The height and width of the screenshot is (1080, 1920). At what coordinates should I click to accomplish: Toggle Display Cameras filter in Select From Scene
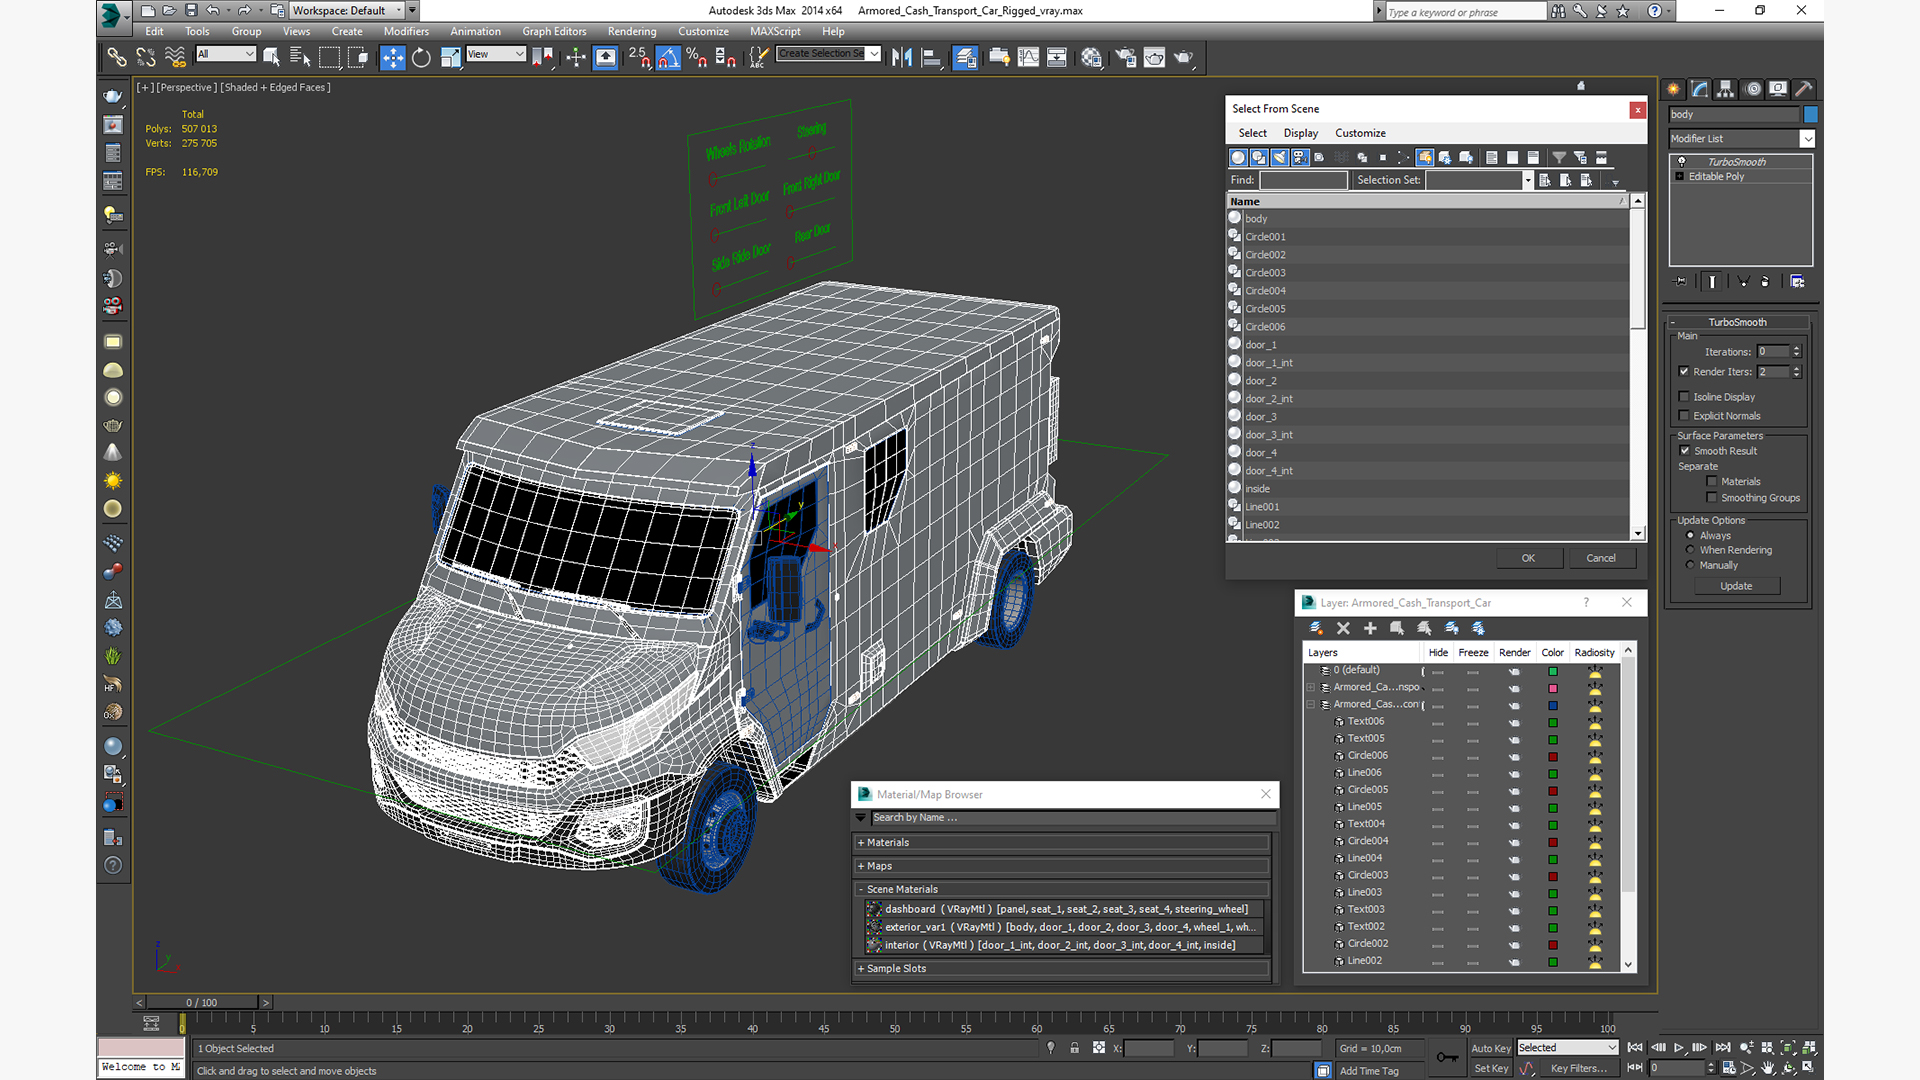[x=1299, y=157]
